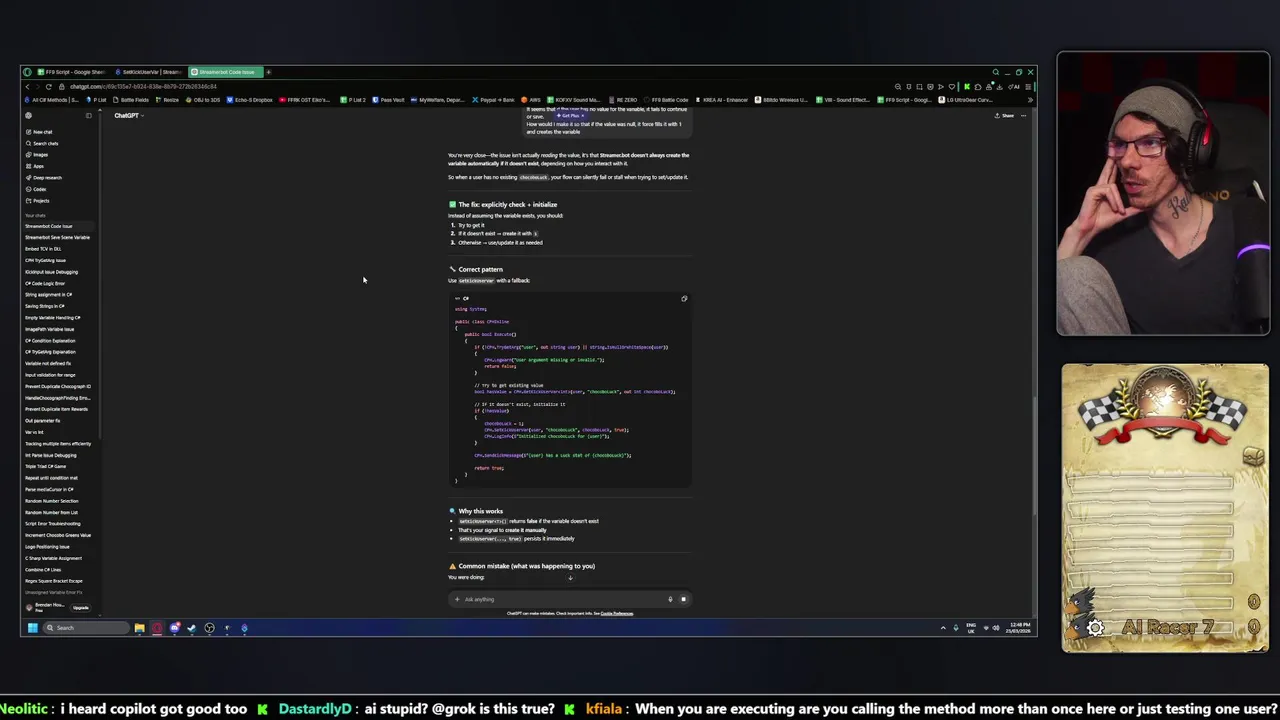Open the FF9 Battle Code bookmark
Image resolution: width=1280 pixels, height=720 pixels.
point(665,100)
